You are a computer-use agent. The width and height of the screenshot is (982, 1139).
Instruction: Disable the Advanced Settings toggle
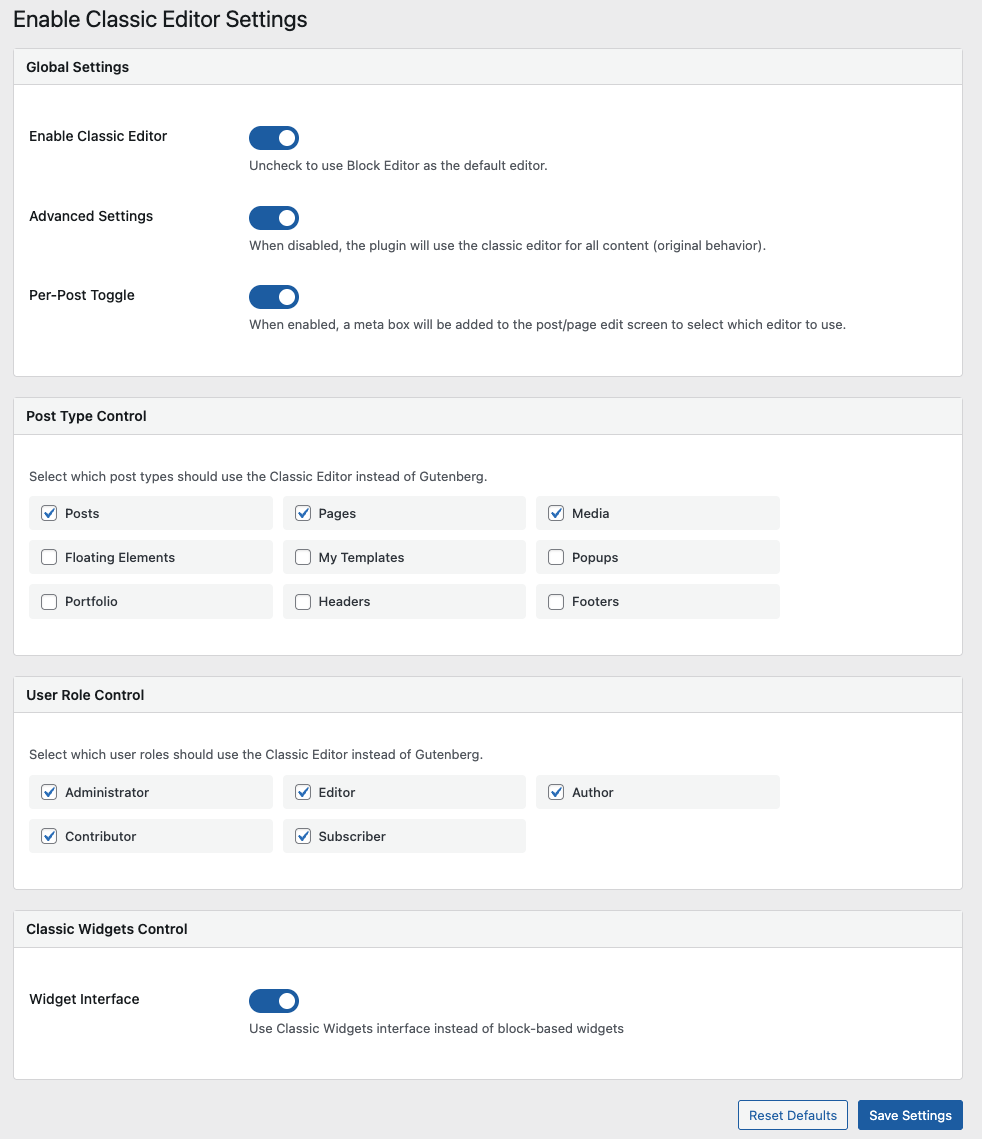pos(273,218)
